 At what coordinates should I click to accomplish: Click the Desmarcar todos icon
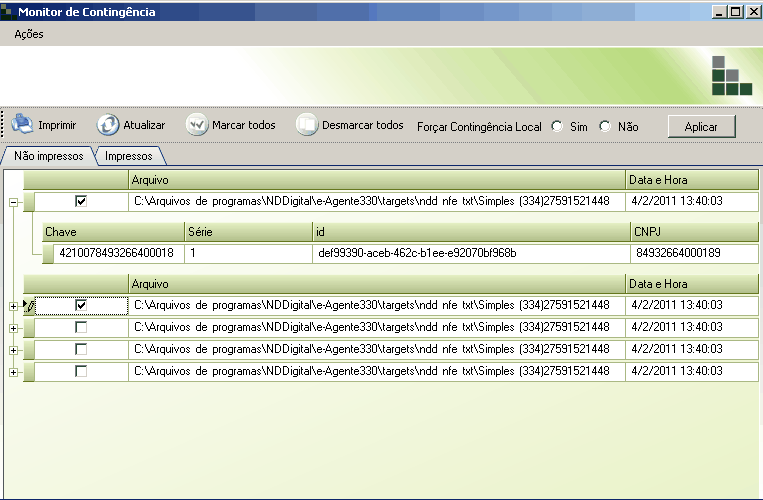[x=306, y=125]
